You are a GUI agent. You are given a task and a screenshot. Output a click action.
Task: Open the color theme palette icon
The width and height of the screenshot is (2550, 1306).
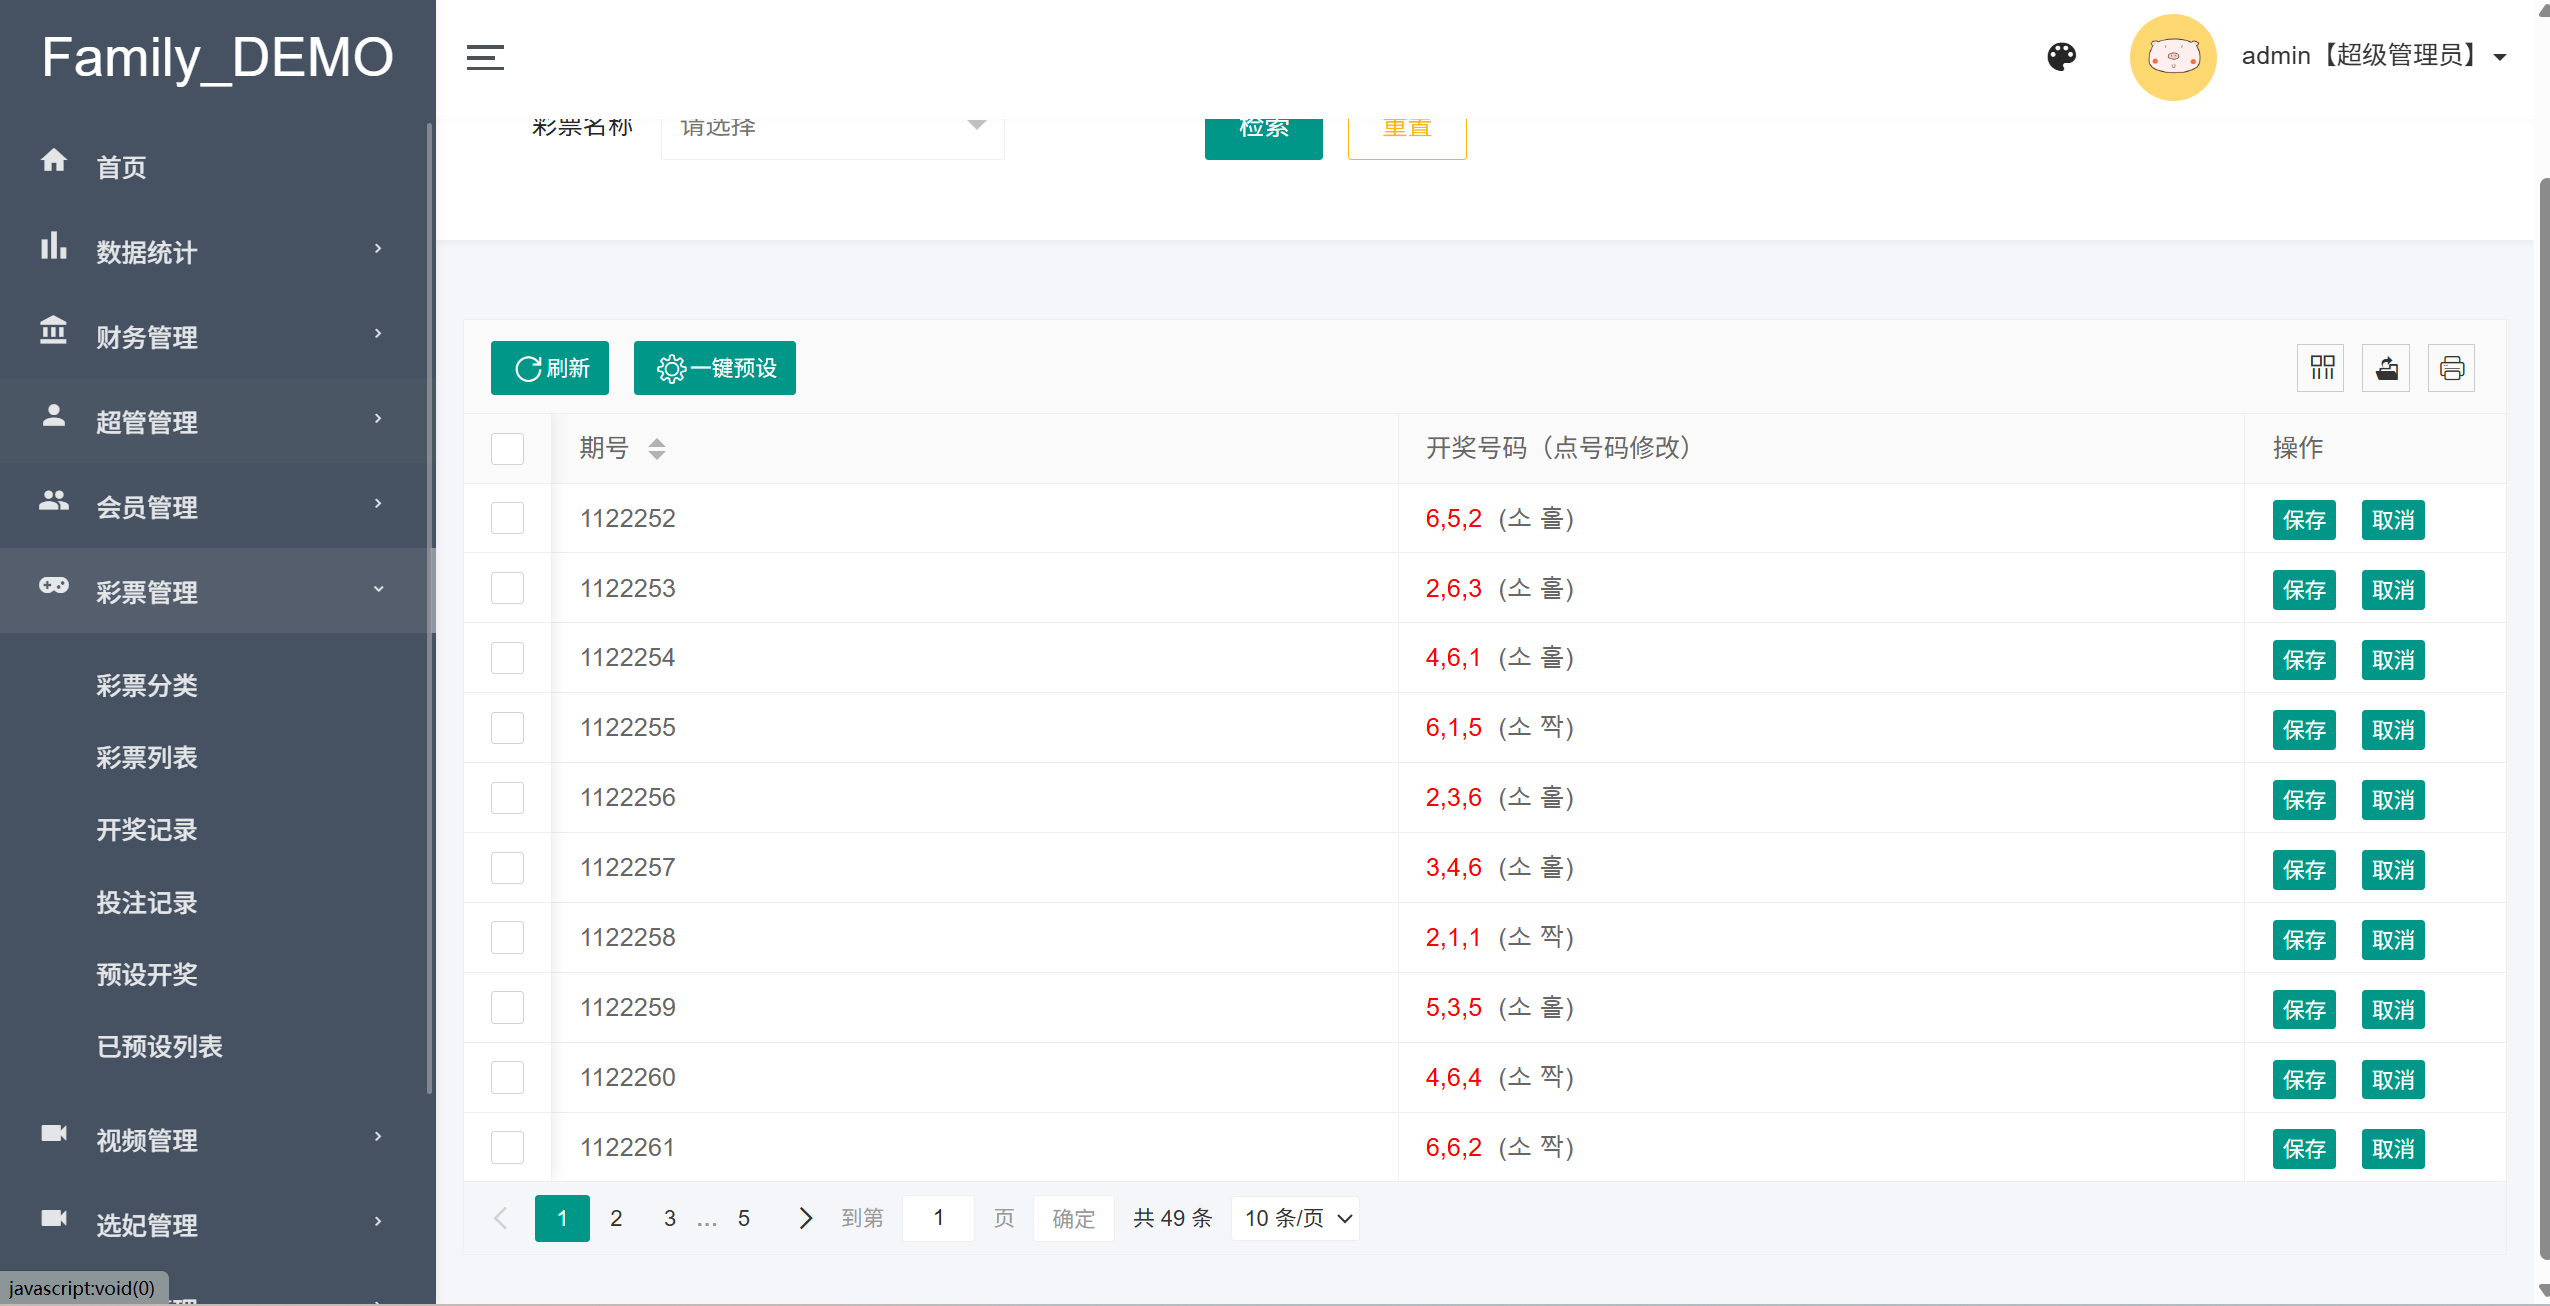coord(2061,57)
